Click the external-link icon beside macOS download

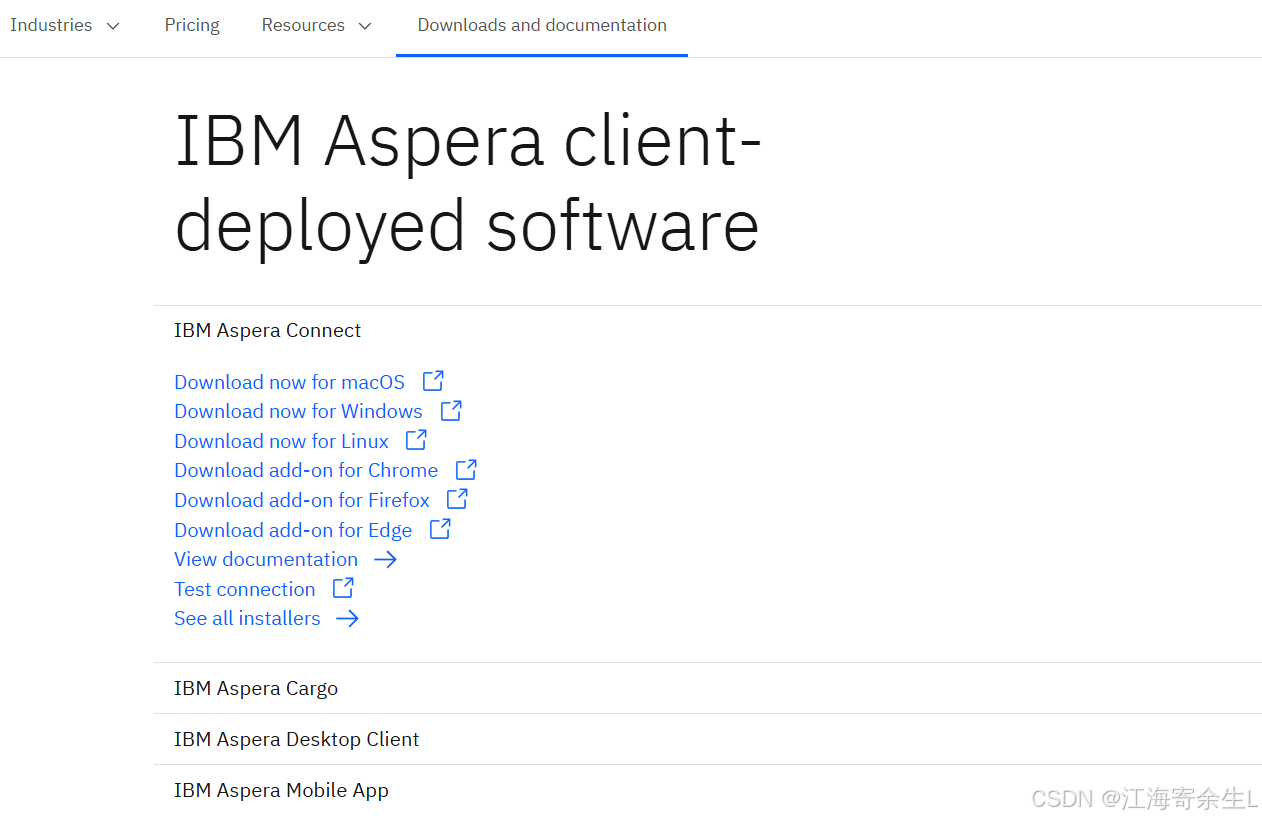432,381
